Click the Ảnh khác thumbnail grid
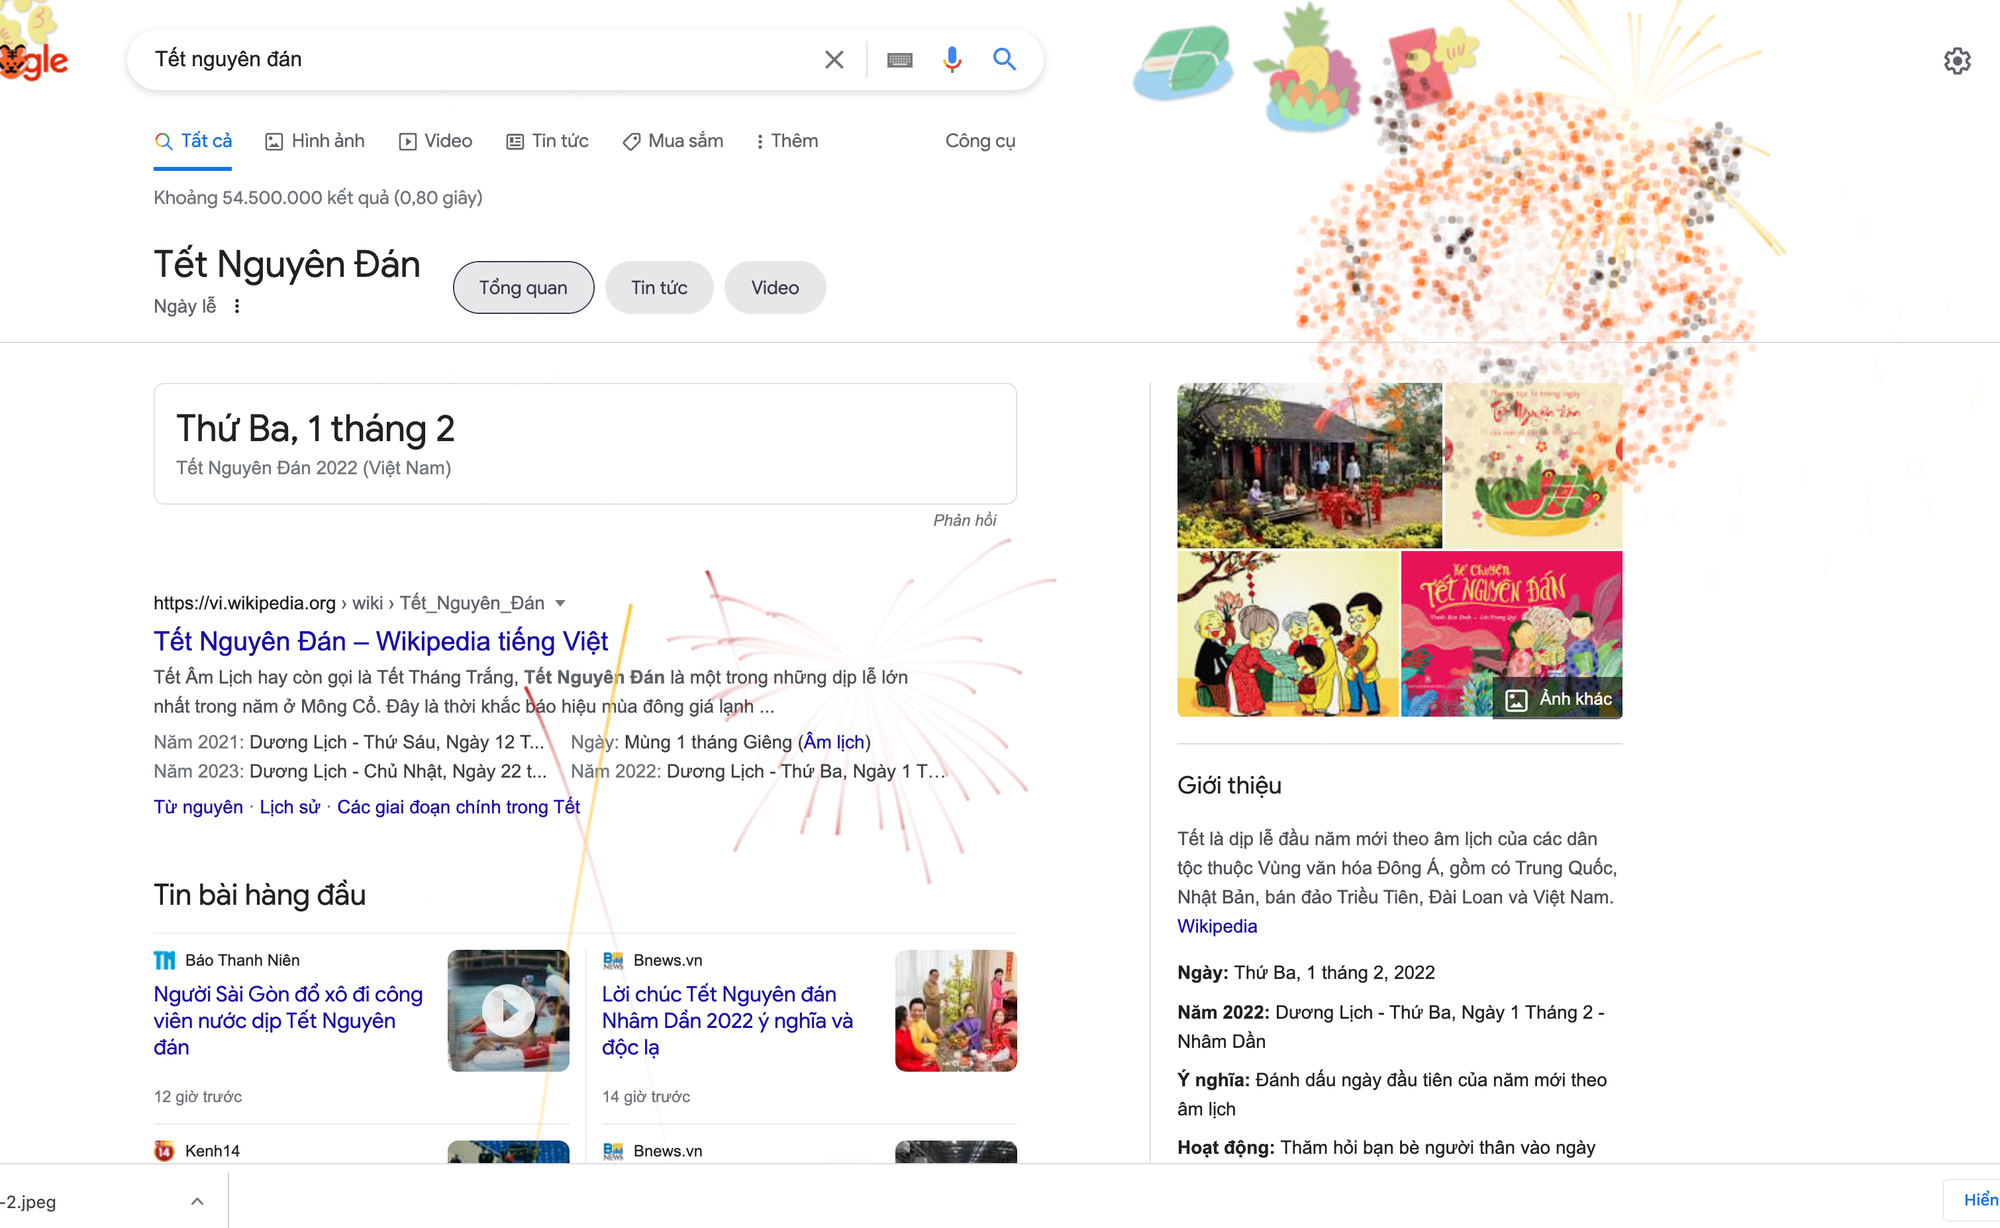Screen dimensions: 2000x1228 pos(1557,698)
